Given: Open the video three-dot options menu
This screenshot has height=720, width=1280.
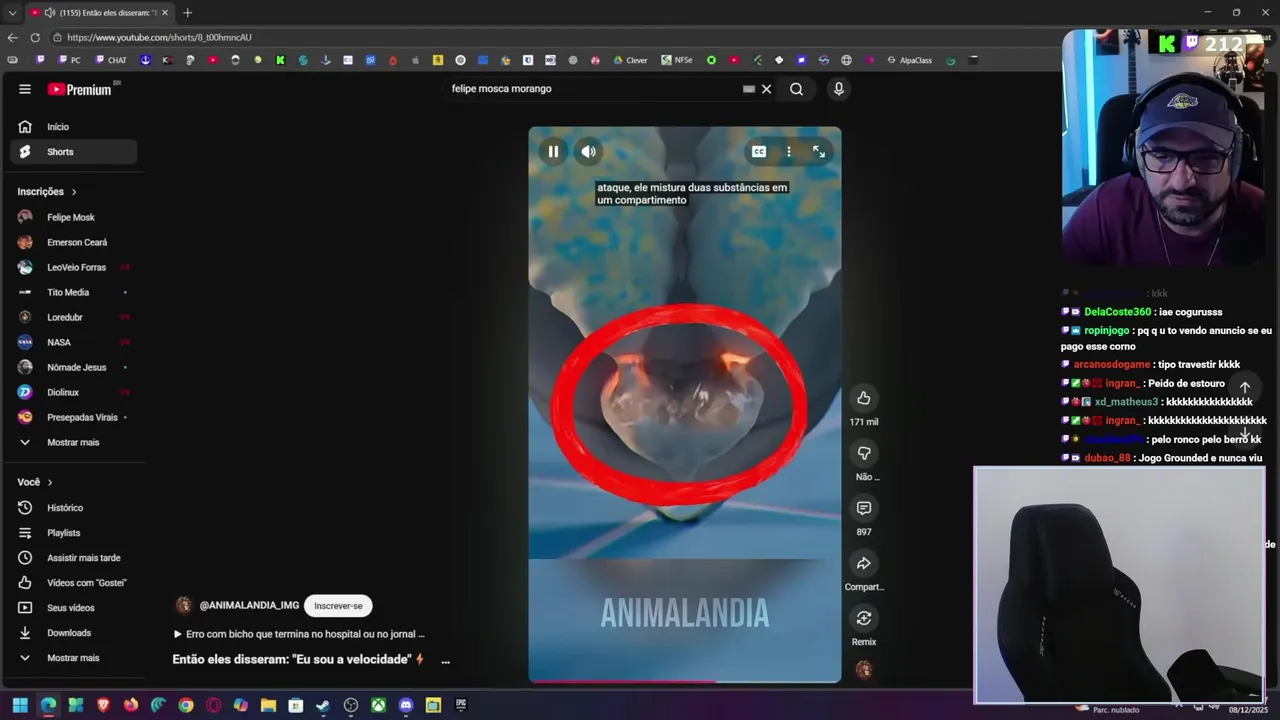Looking at the screenshot, I should 789,152.
